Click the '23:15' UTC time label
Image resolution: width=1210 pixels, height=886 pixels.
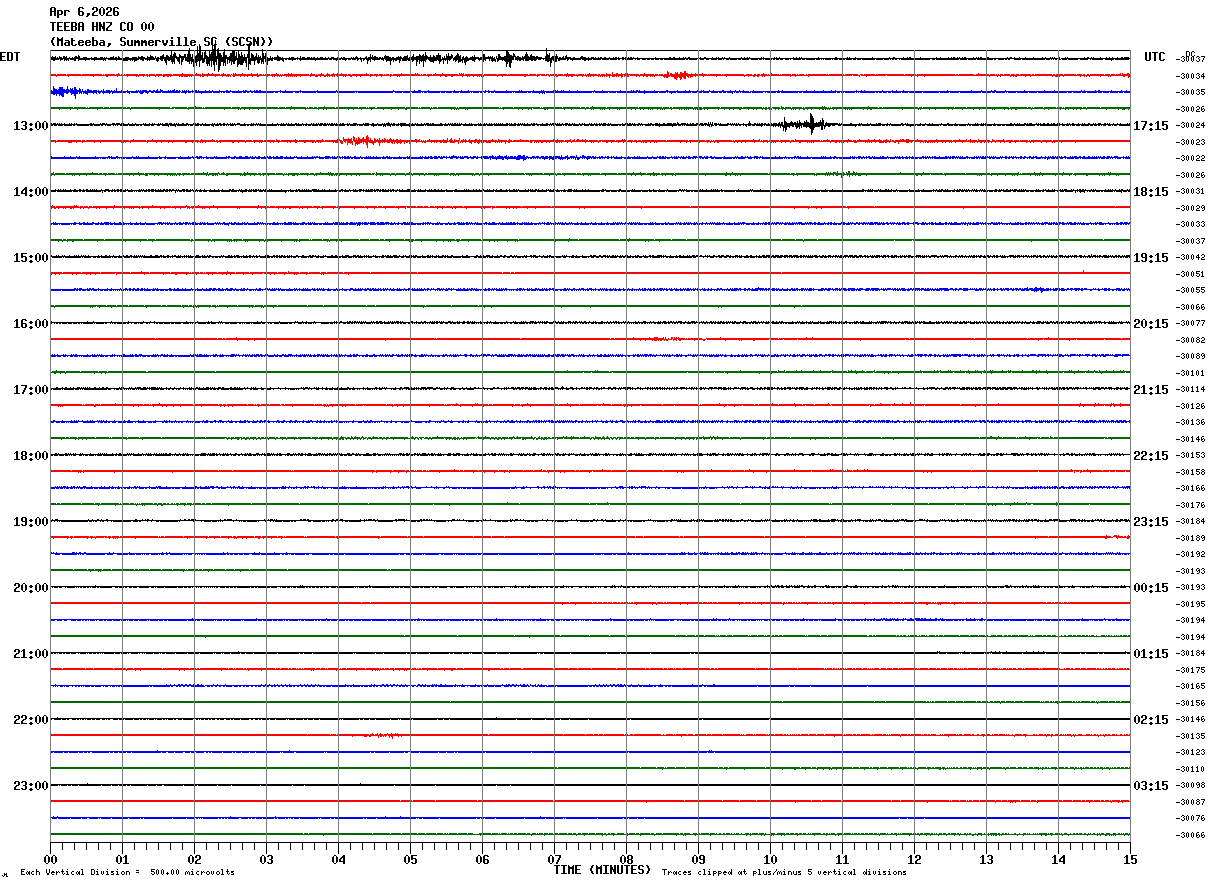click(x=1150, y=522)
